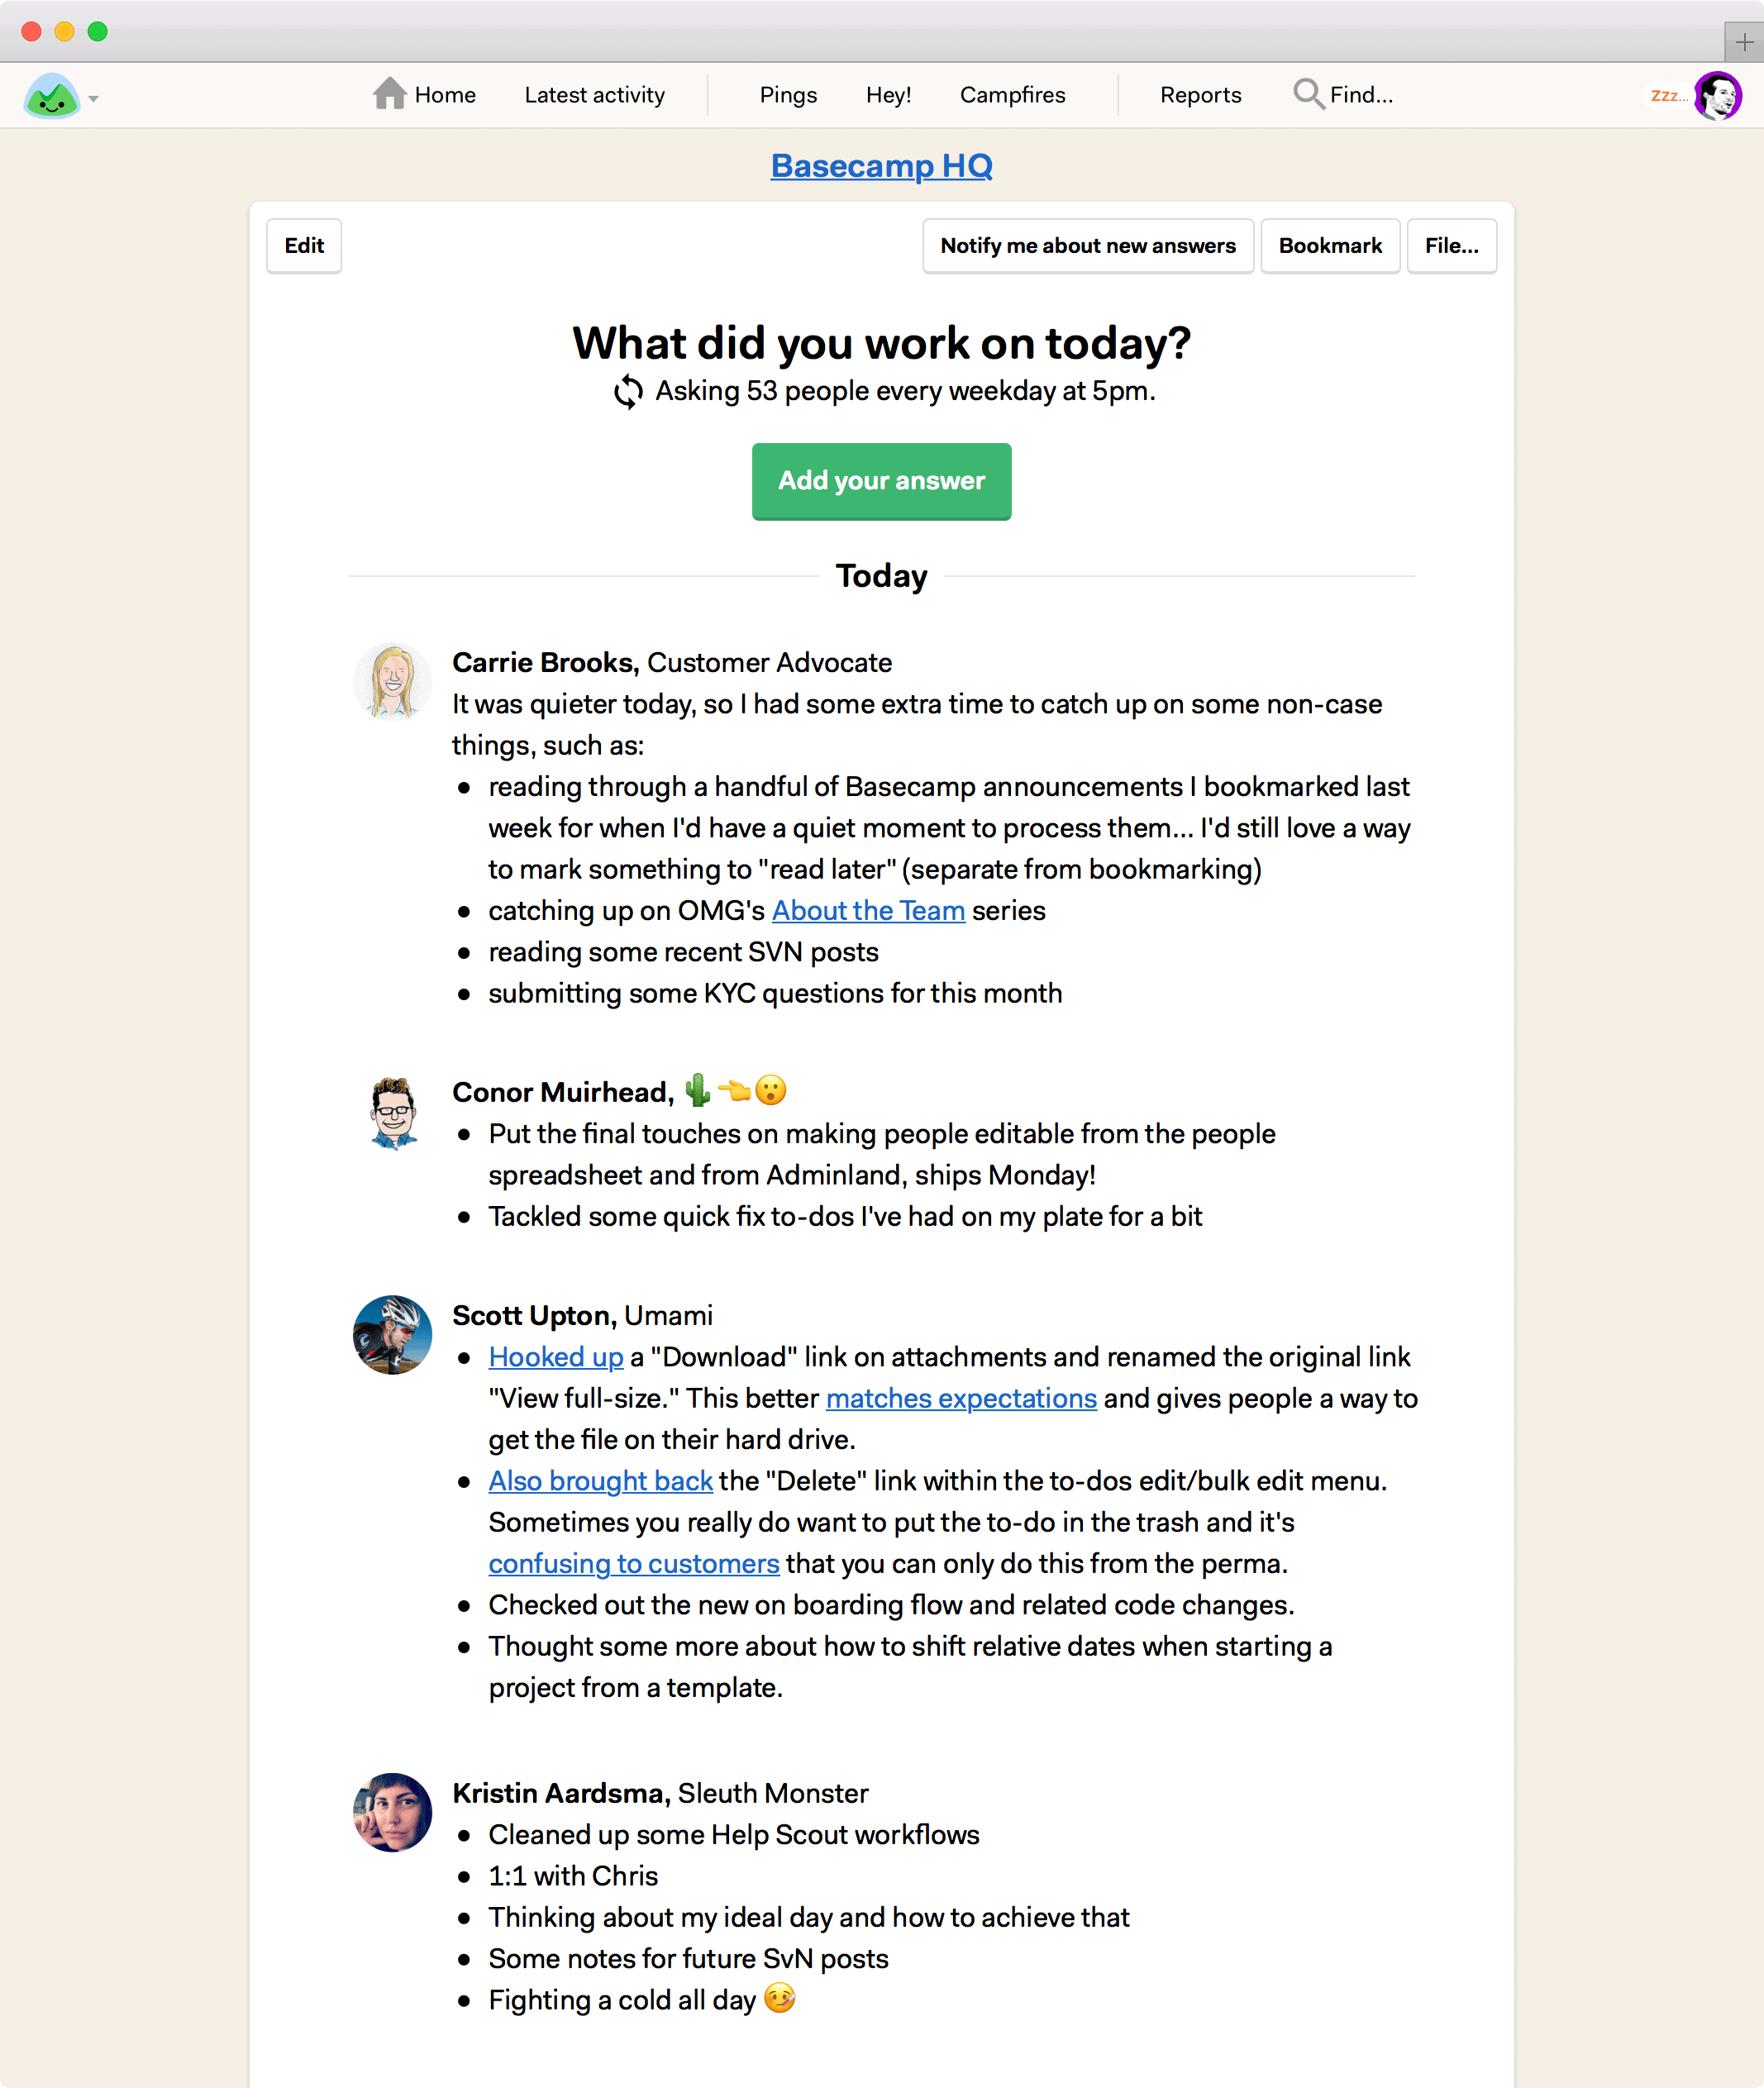Open Scott Upton's cyclist avatar
The width and height of the screenshot is (1764, 2088).
click(x=393, y=1335)
